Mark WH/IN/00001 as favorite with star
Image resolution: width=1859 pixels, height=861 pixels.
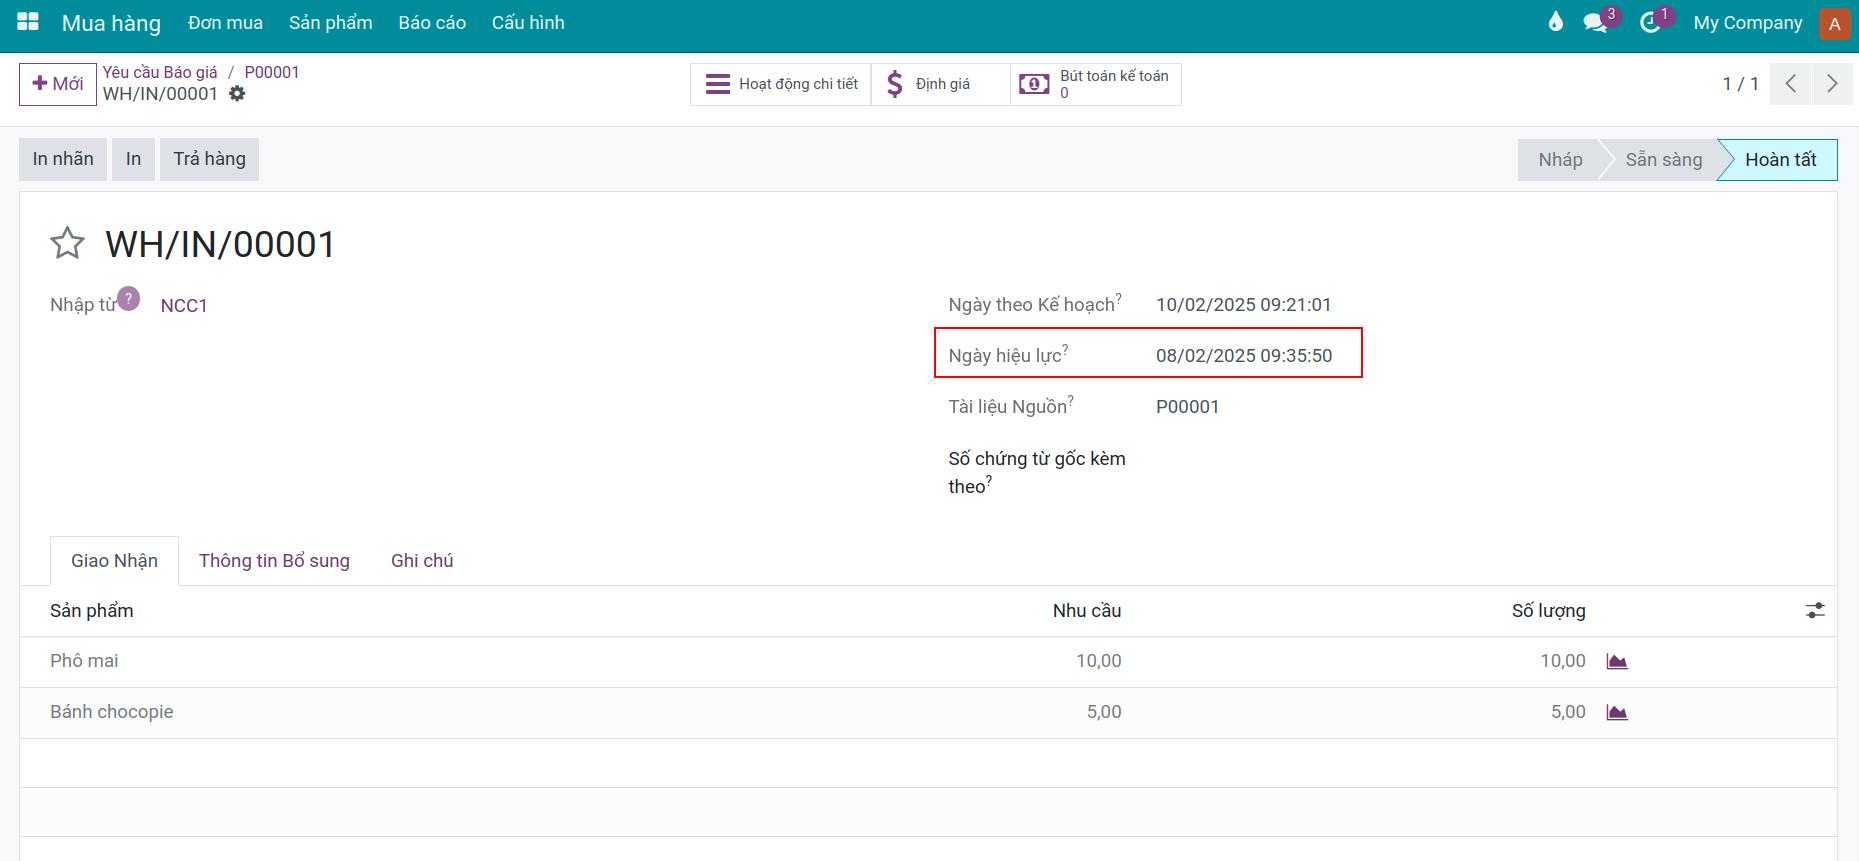click(x=67, y=243)
